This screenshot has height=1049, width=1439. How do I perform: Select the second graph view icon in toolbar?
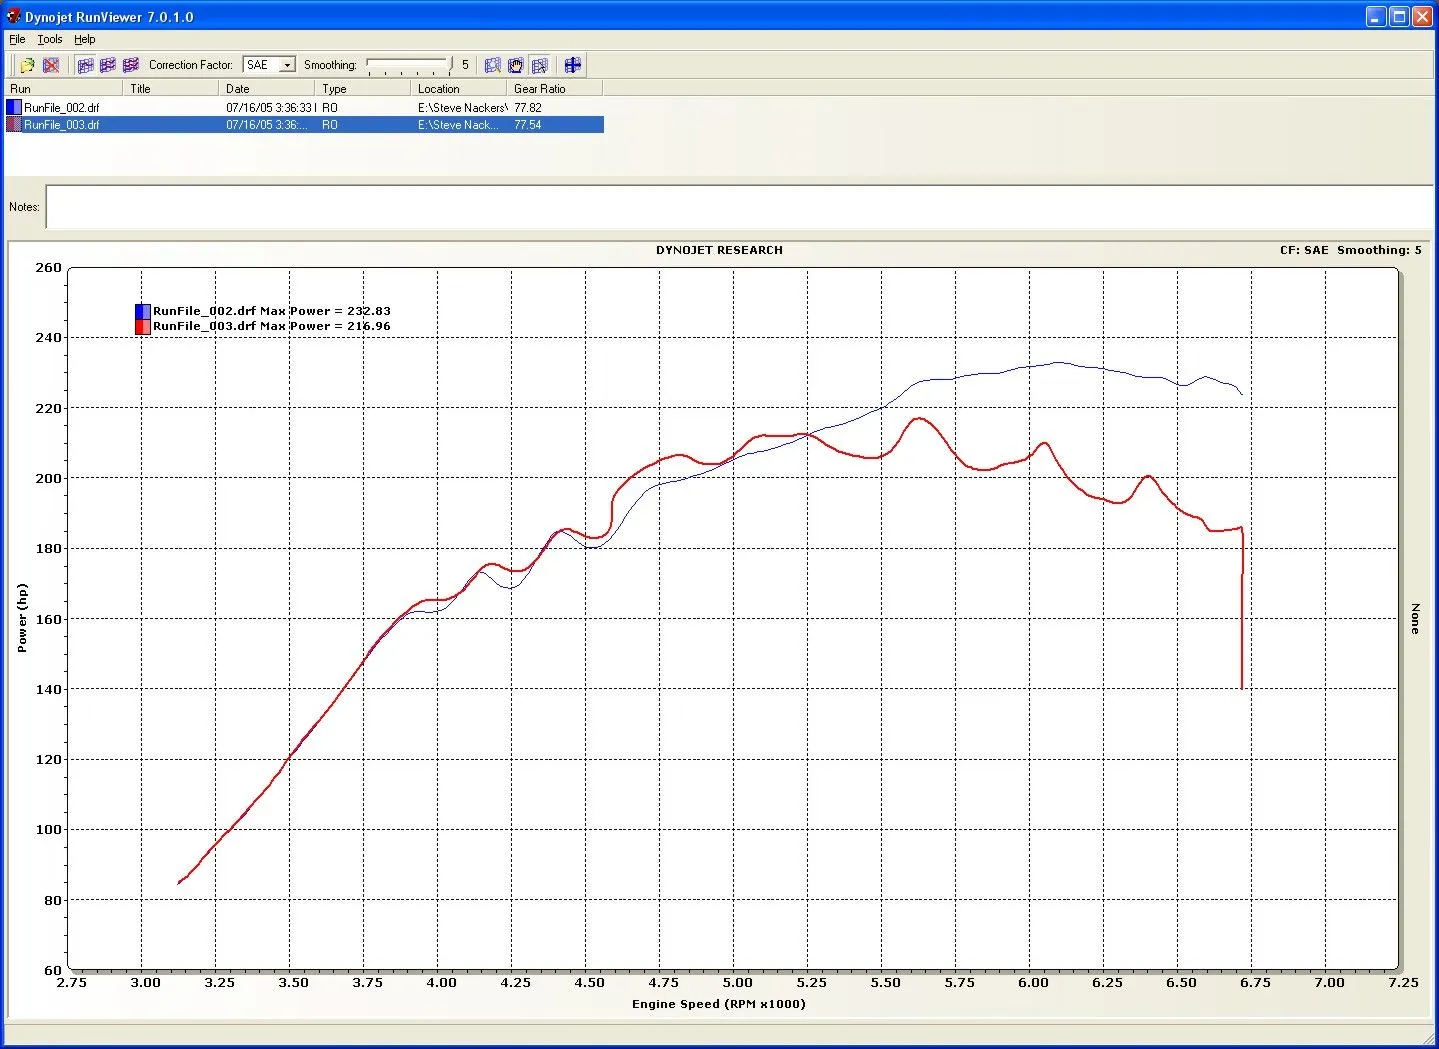pyautogui.click(x=108, y=65)
